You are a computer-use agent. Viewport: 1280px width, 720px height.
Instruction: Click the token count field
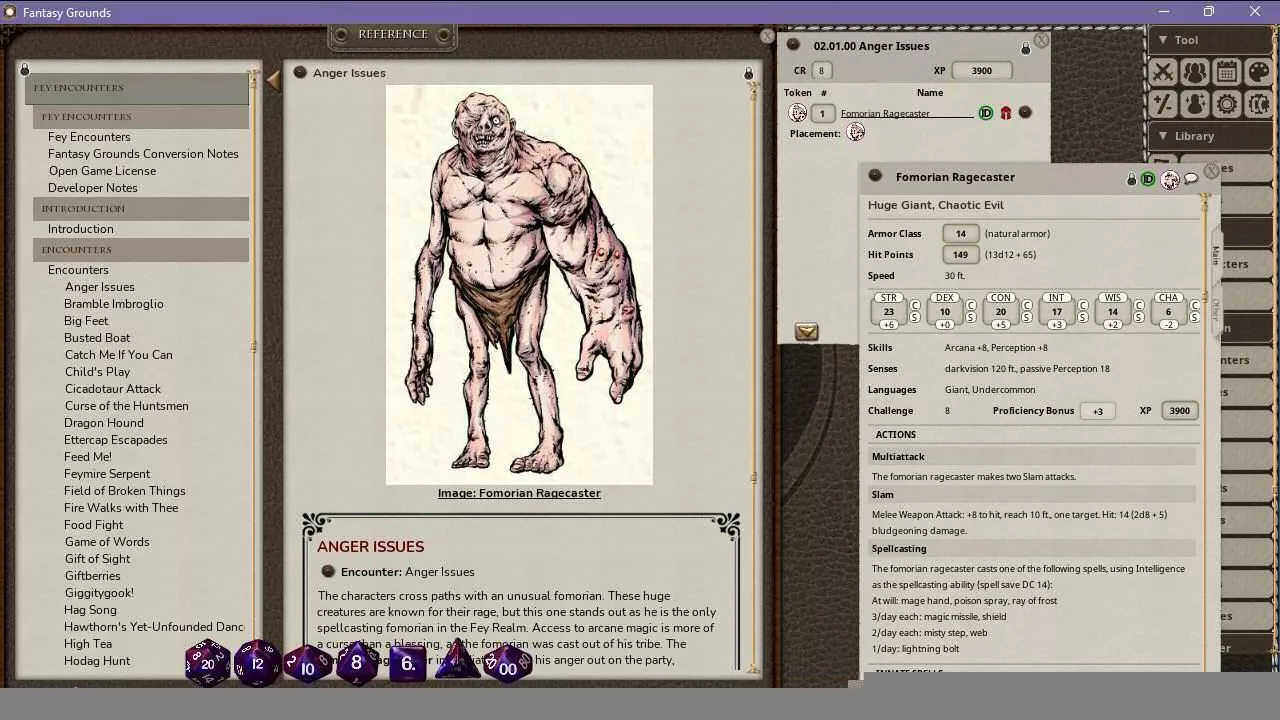coord(822,113)
